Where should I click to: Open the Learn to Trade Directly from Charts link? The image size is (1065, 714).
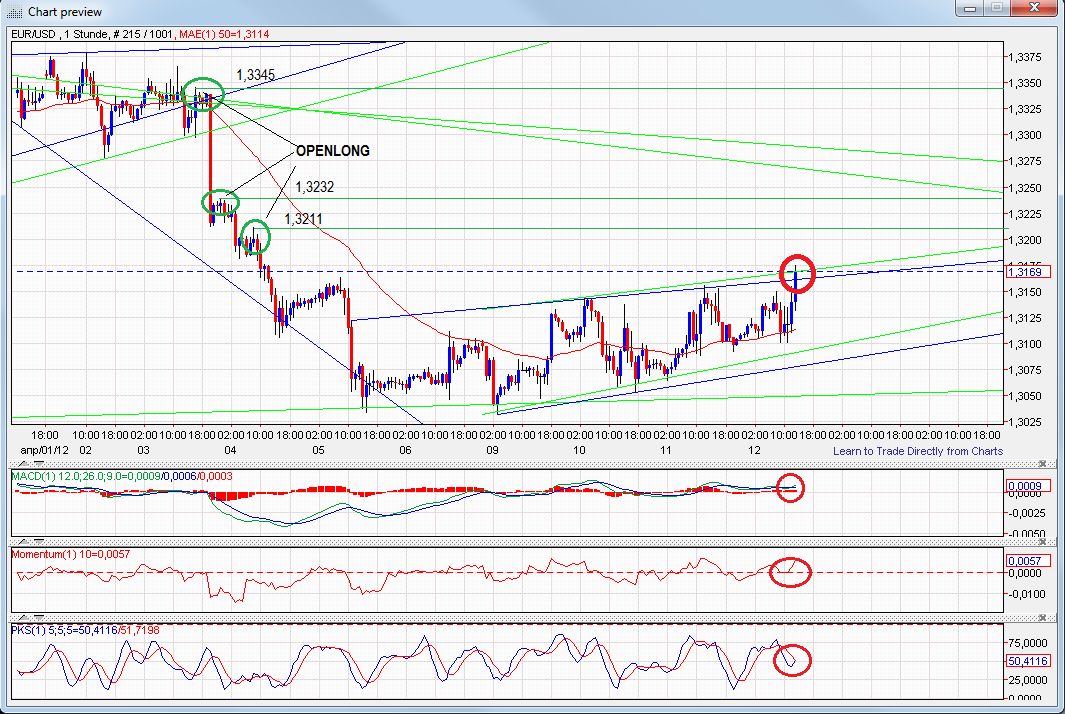(918, 451)
